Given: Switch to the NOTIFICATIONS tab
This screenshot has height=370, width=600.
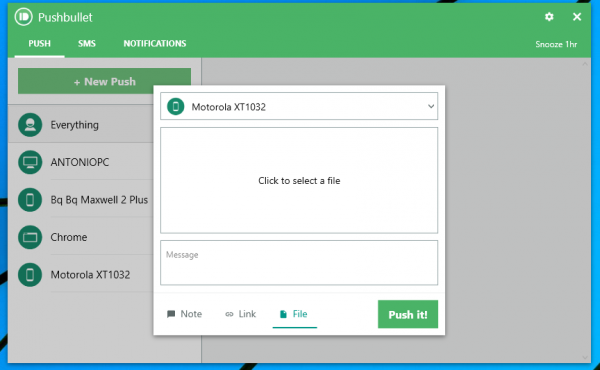Looking at the screenshot, I should point(155,44).
